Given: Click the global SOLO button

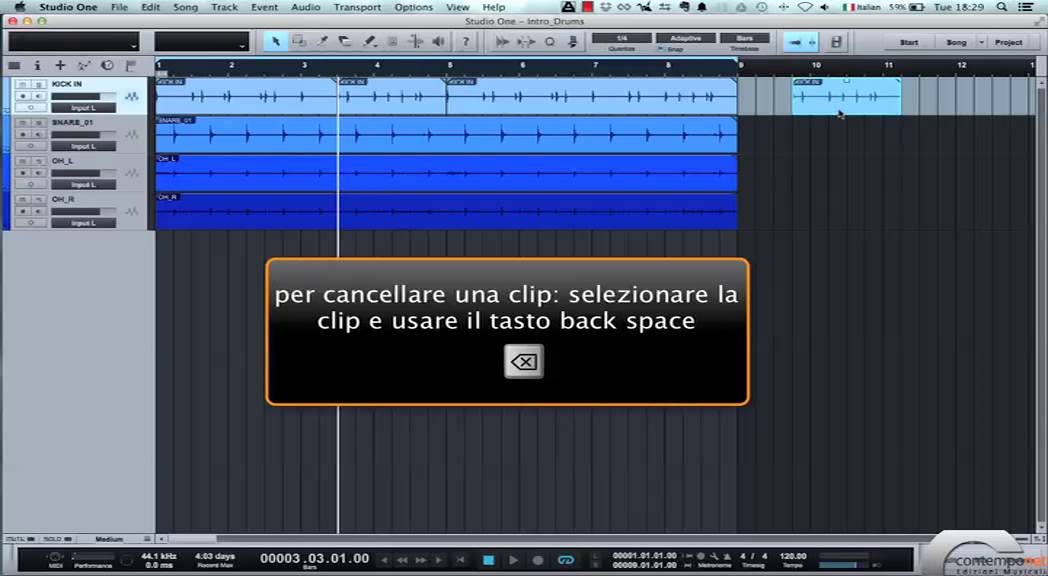Looking at the screenshot, I should pos(57,539).
